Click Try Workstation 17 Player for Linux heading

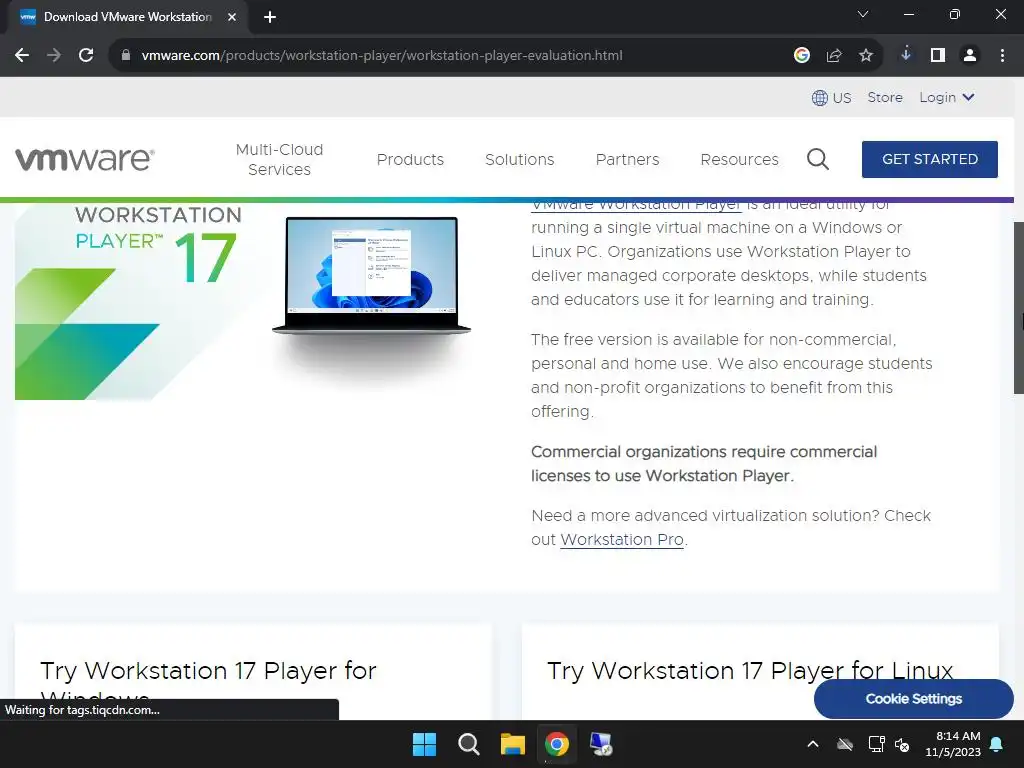click(750, 671)
